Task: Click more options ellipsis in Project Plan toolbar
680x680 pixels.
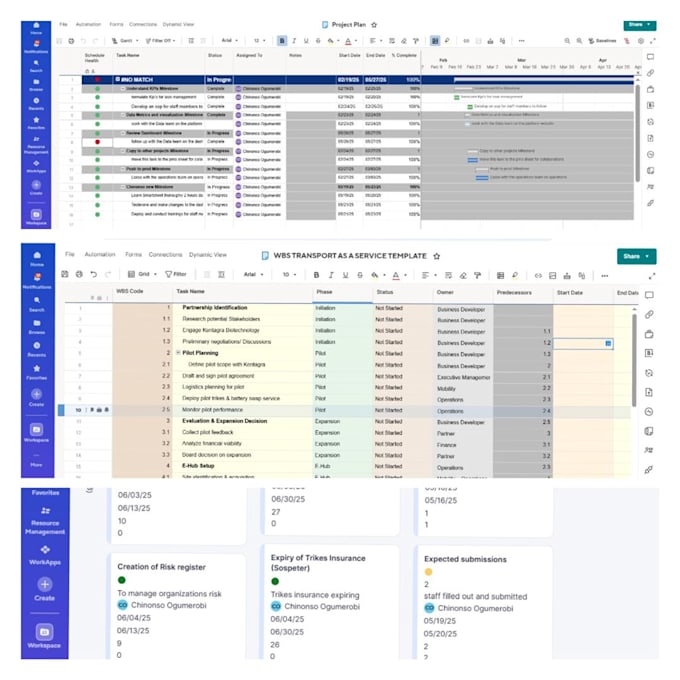Action: tap(521, 41)
